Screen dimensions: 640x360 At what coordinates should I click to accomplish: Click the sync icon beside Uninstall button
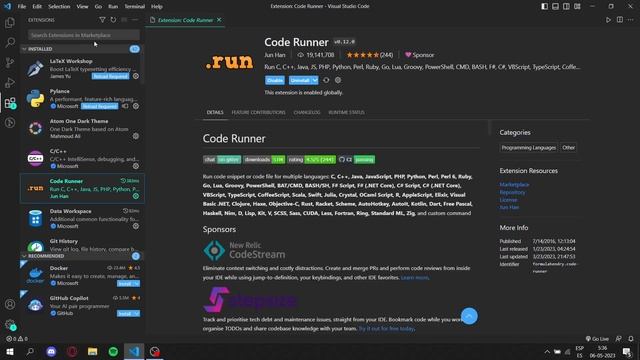click(x=326, y=80)
